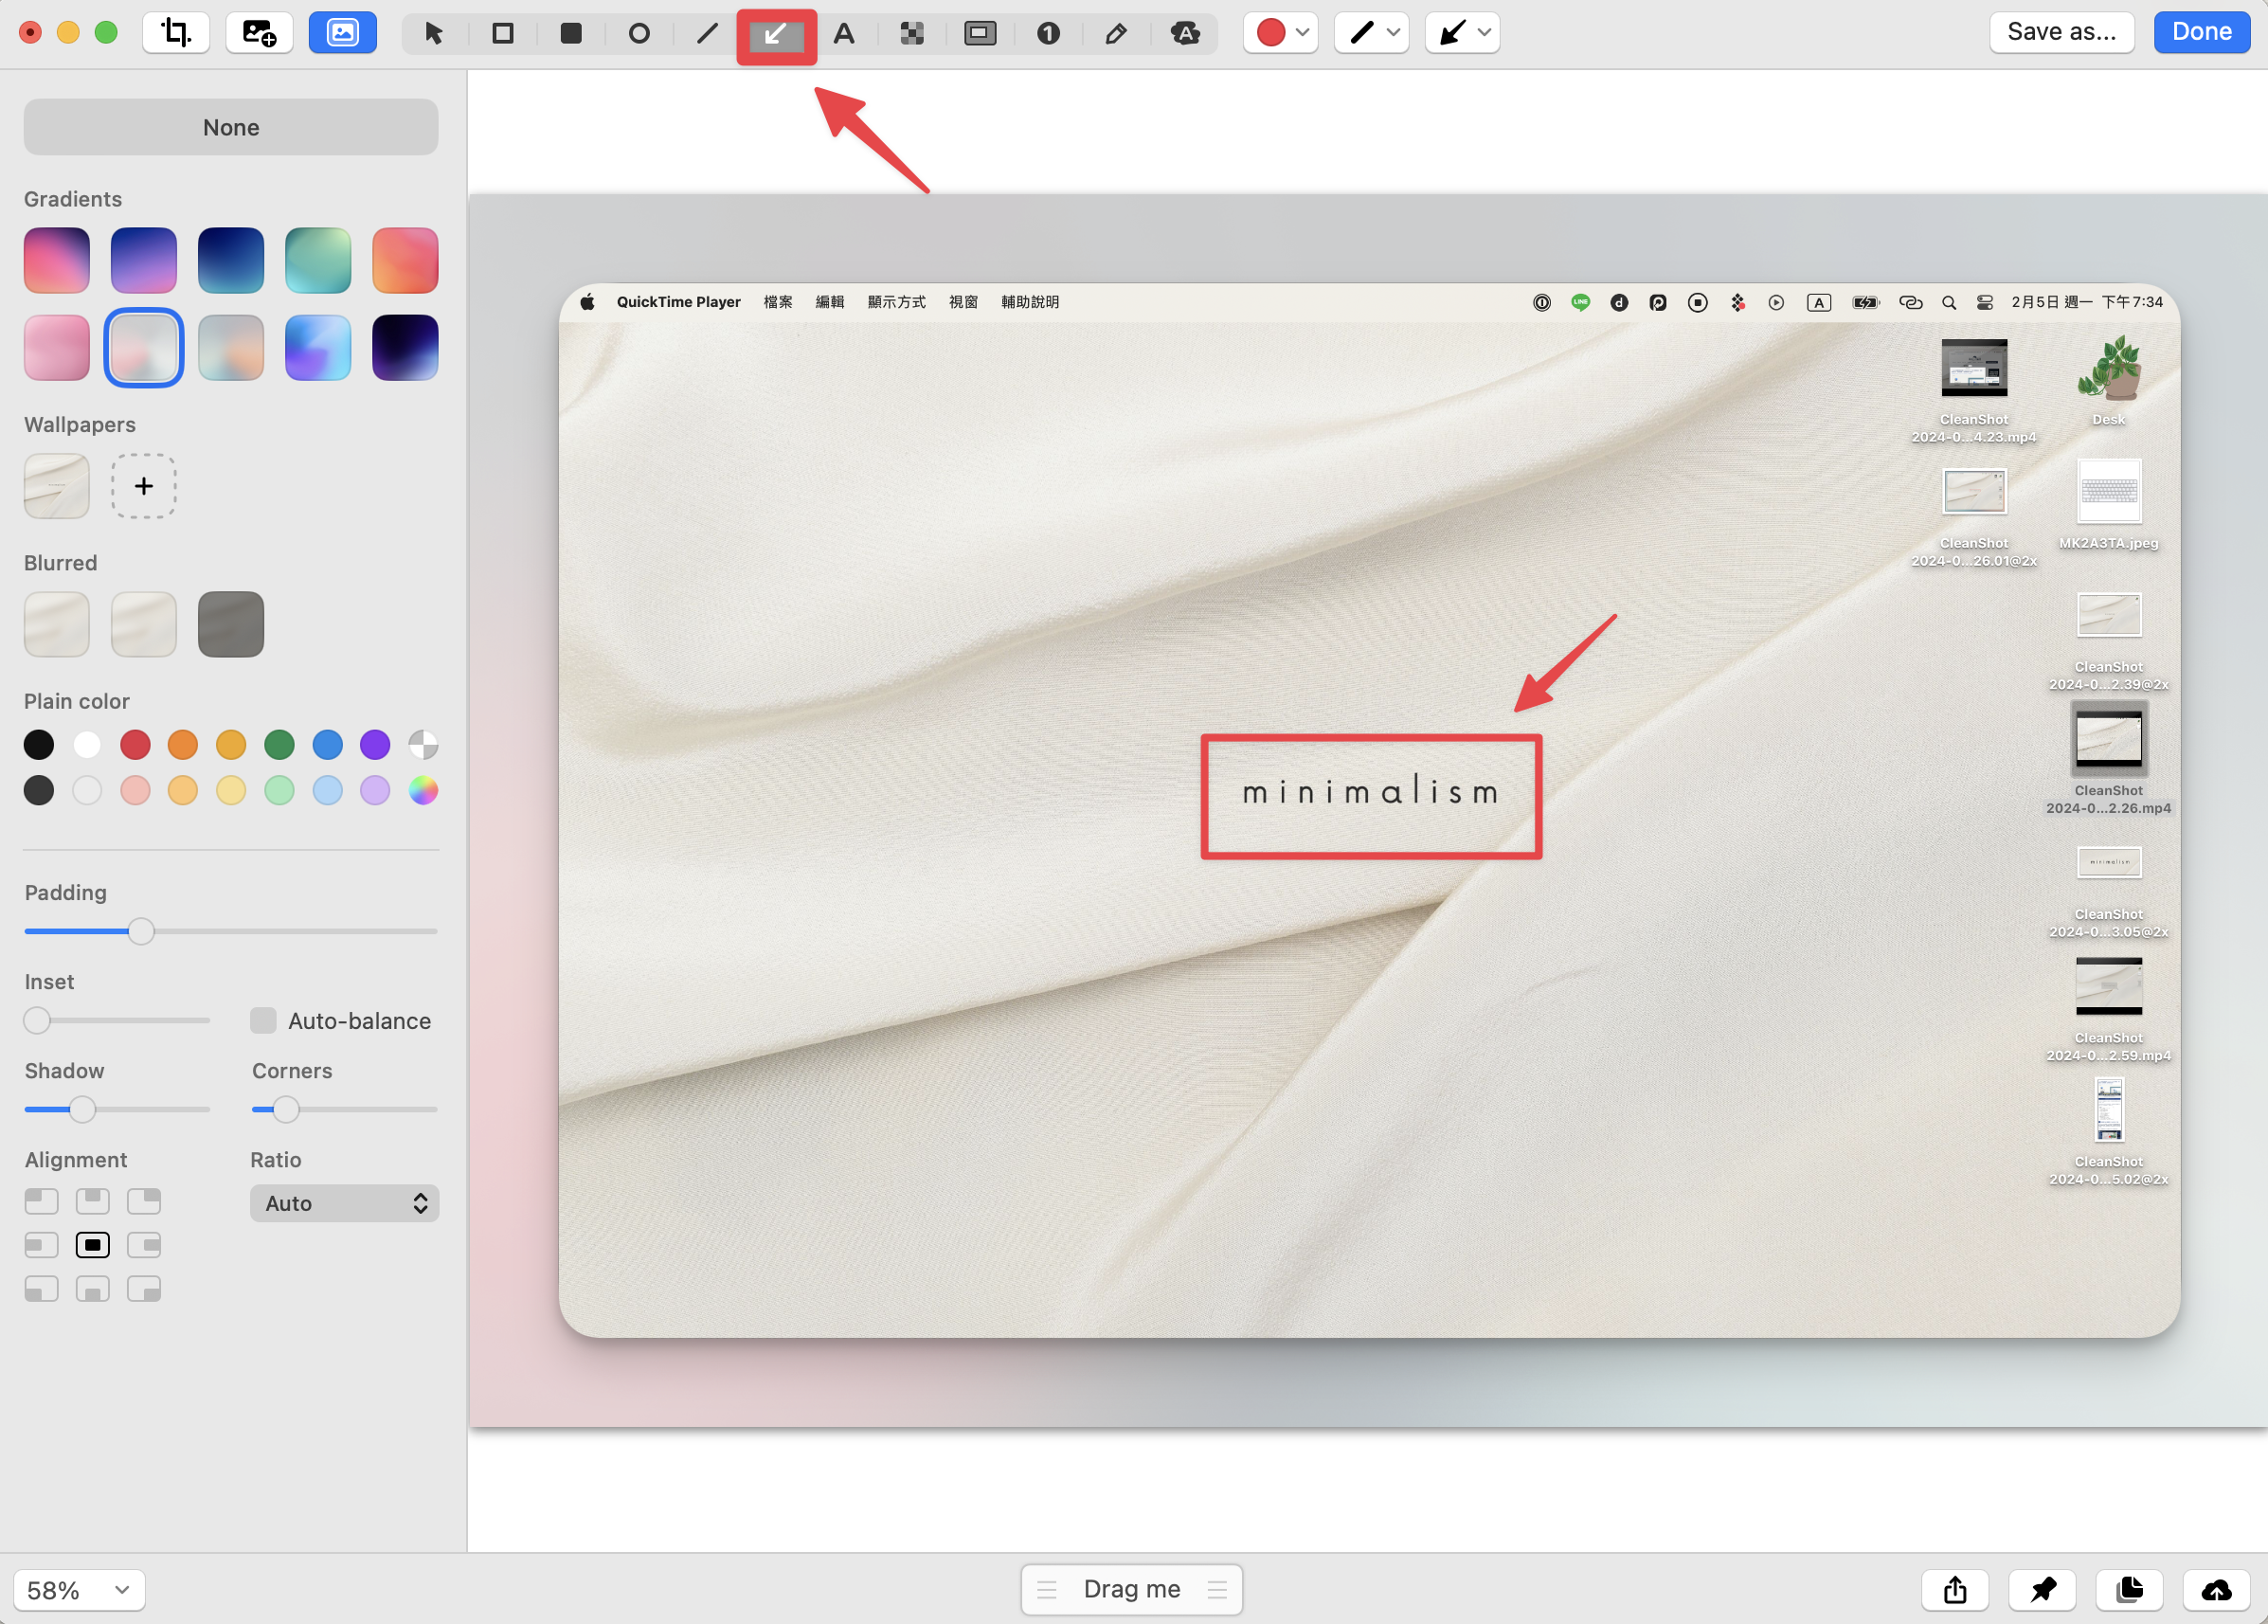
Task: Select the pixelate tool
Action: [x=912, y=33]
